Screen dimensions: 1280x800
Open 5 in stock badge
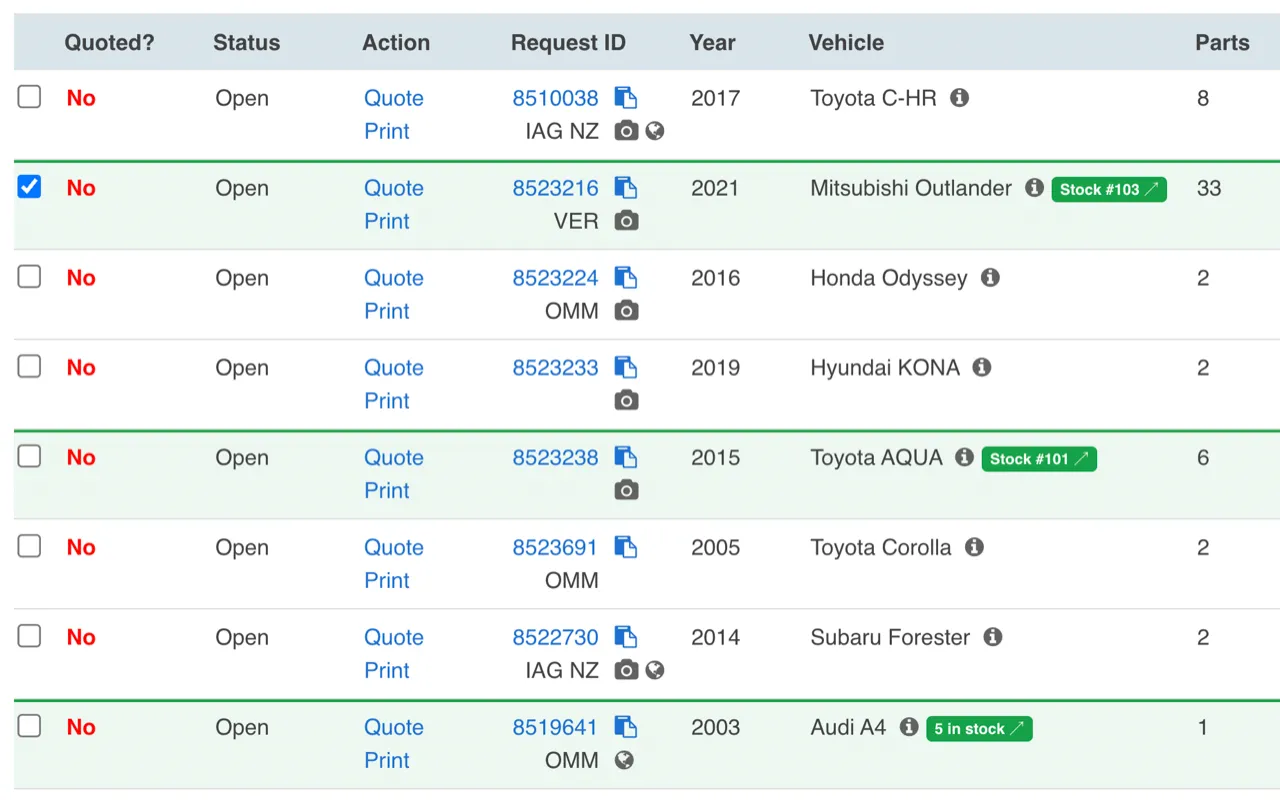pos(979,729)
